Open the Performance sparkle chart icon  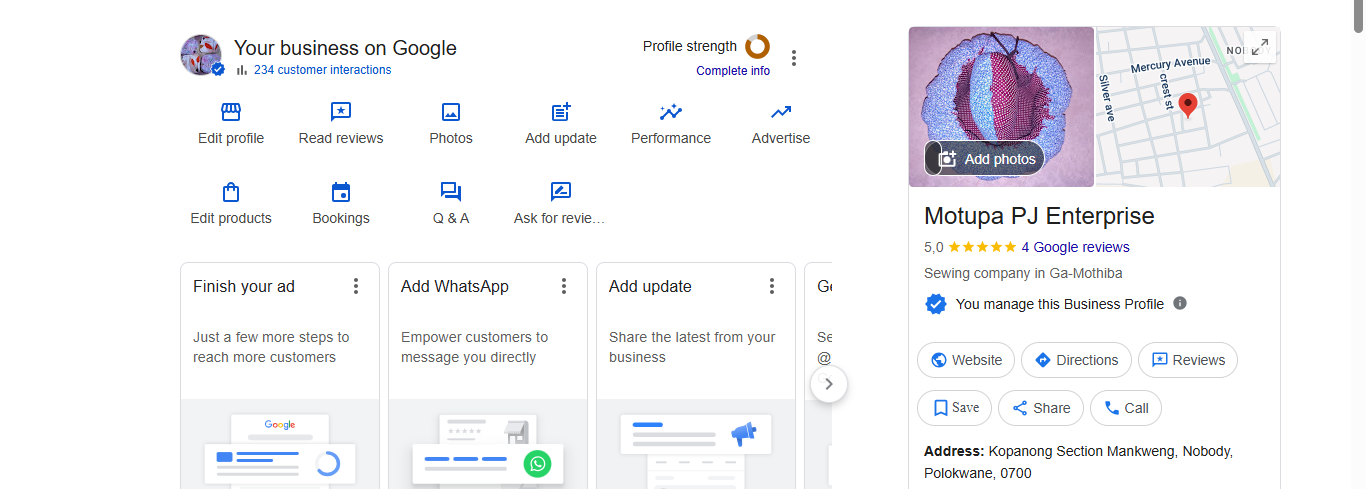coord(671,112)
